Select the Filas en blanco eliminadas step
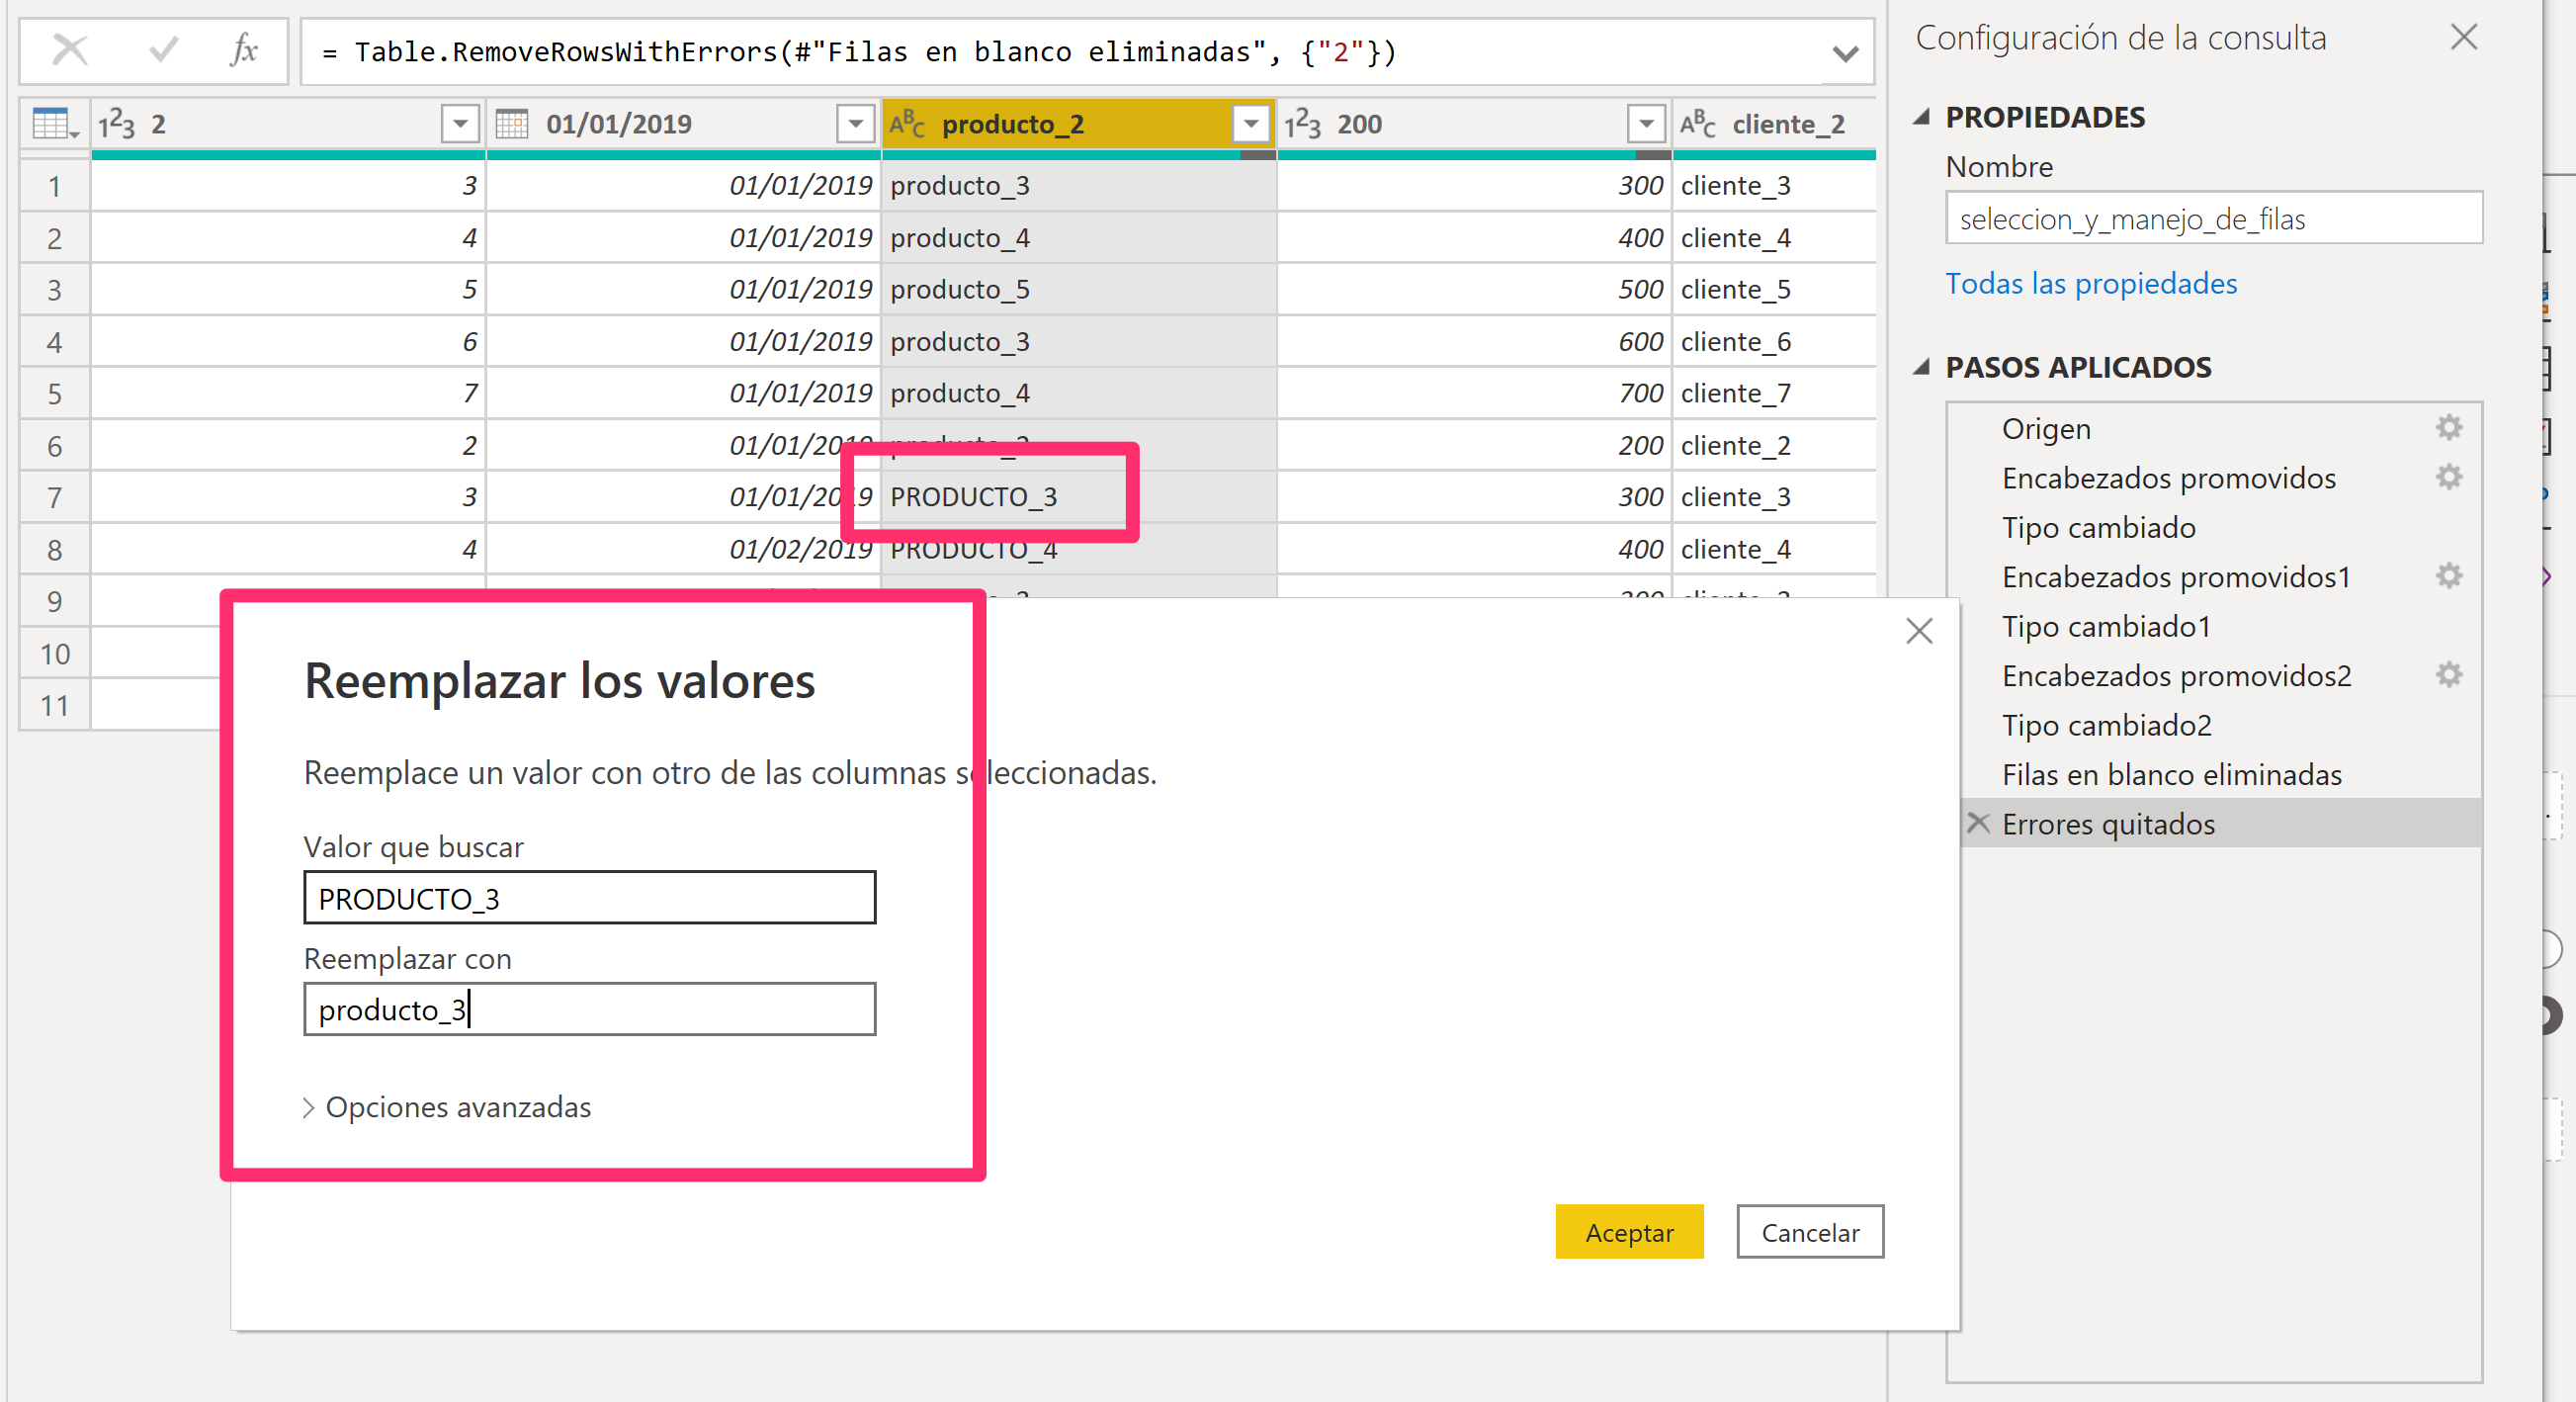The image size is (2576, 1402). [2213, 775]
